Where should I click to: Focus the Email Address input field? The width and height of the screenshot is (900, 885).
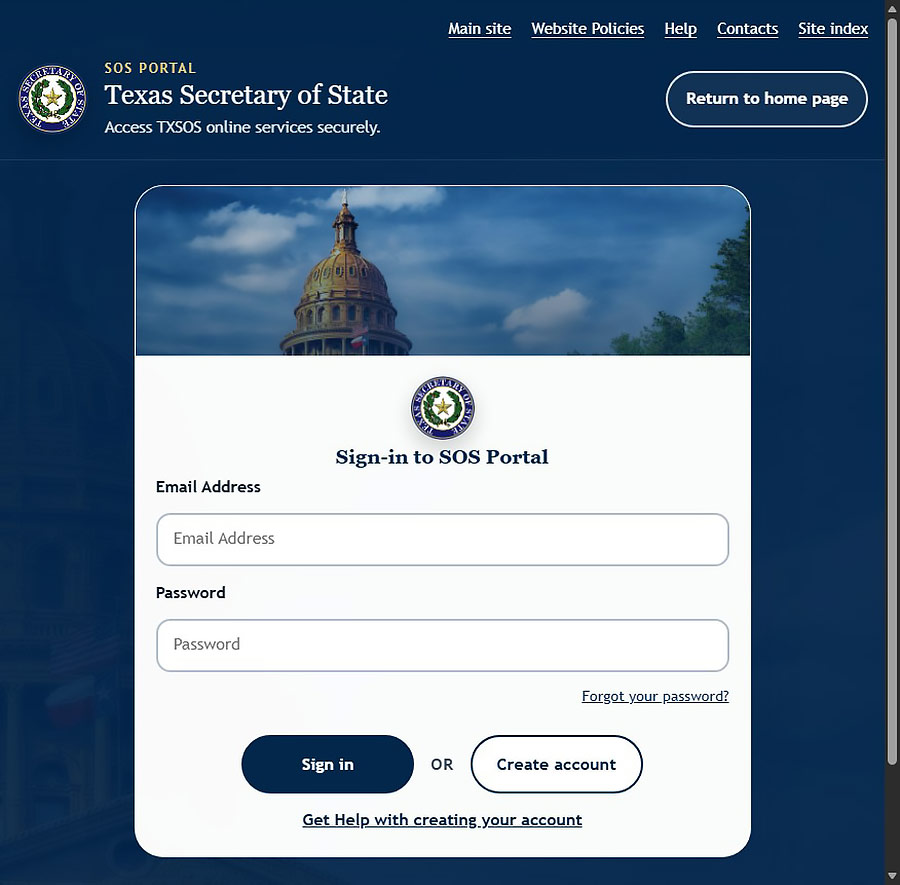[443, 539]
